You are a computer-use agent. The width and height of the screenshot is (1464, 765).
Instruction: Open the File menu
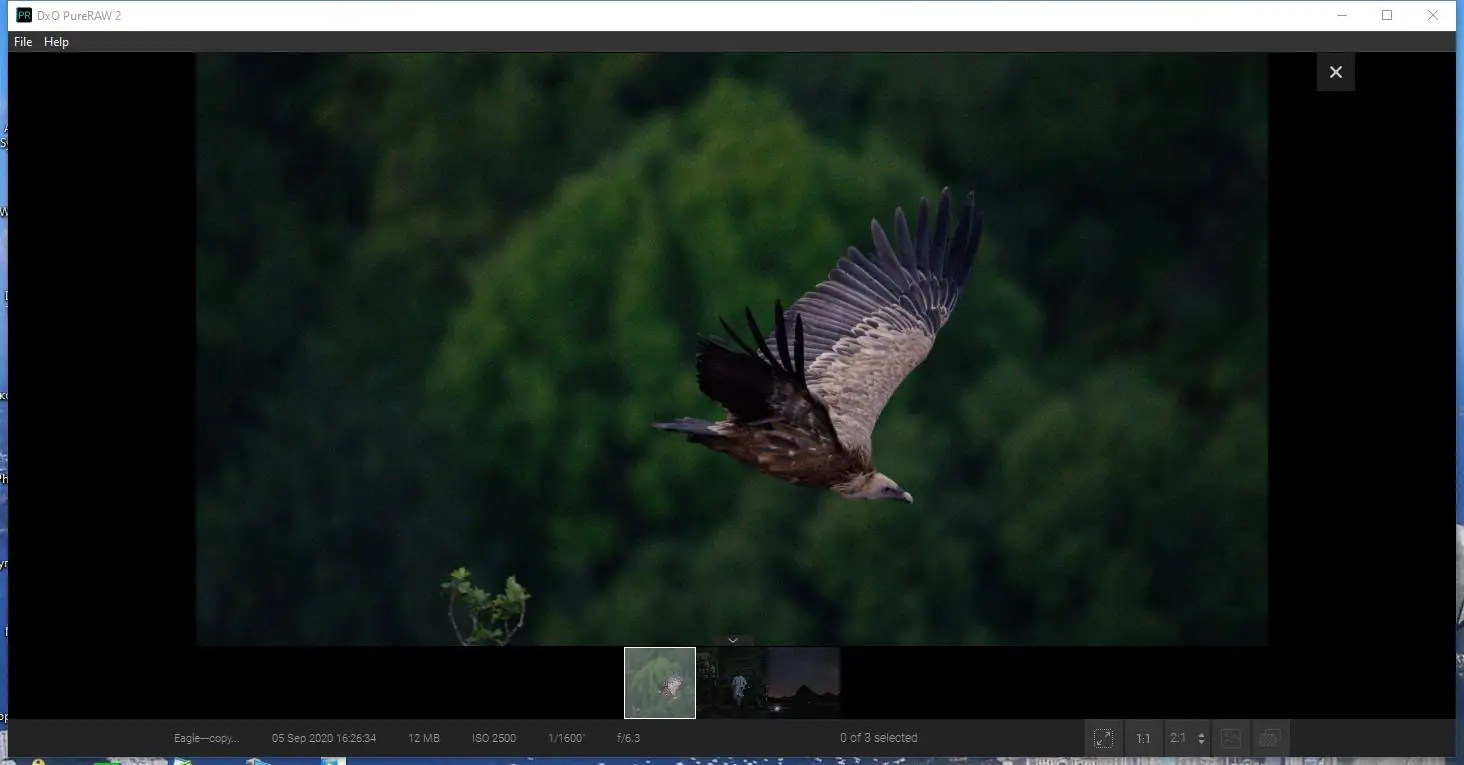[23, 42]
